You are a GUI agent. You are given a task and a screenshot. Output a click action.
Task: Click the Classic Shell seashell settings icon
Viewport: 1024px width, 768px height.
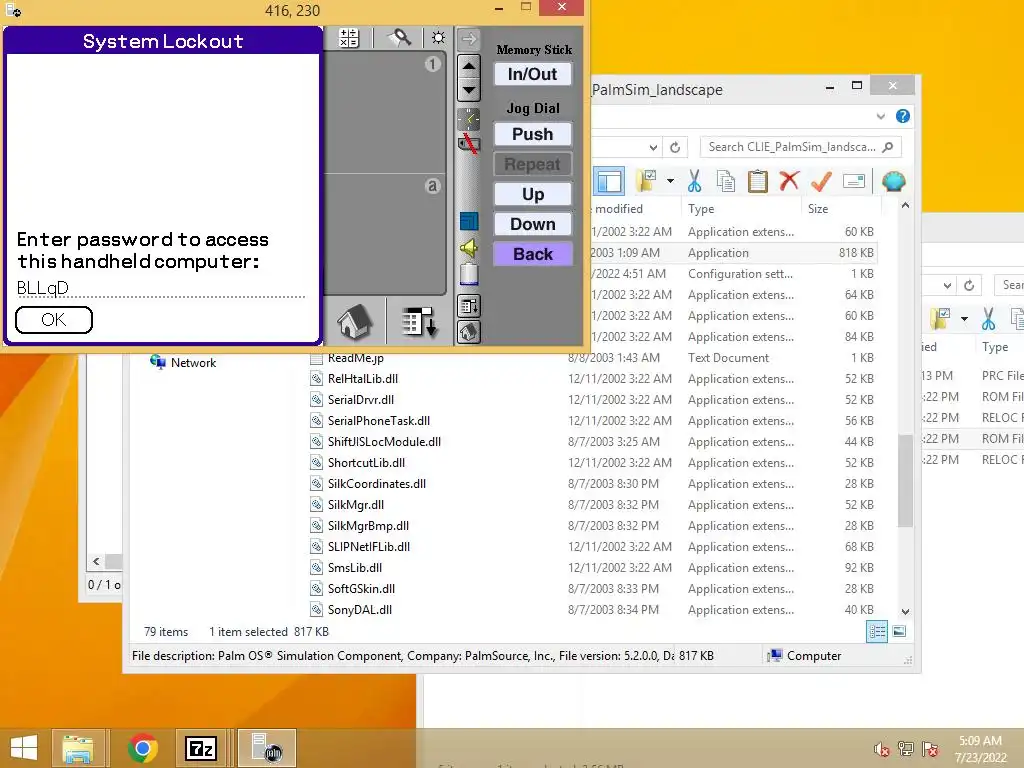893,181
